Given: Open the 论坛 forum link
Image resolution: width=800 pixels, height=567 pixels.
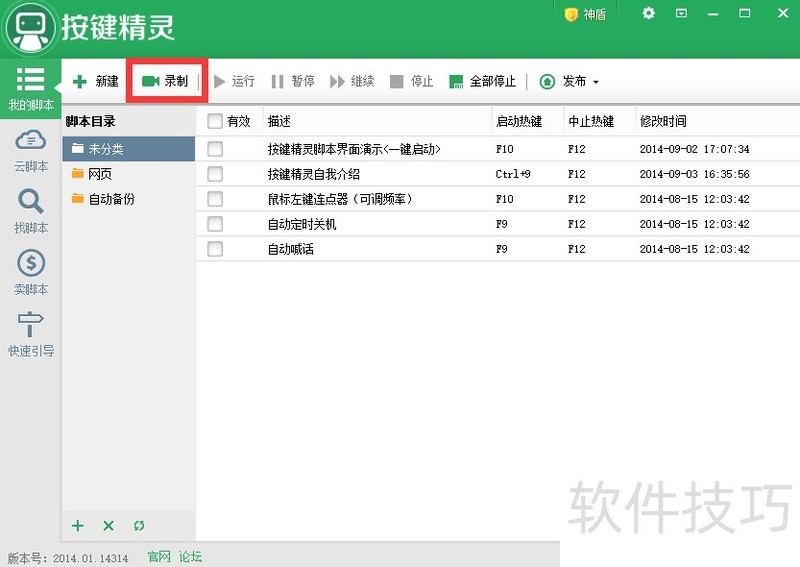Looking at the screenshot, I should pos(190,557).
